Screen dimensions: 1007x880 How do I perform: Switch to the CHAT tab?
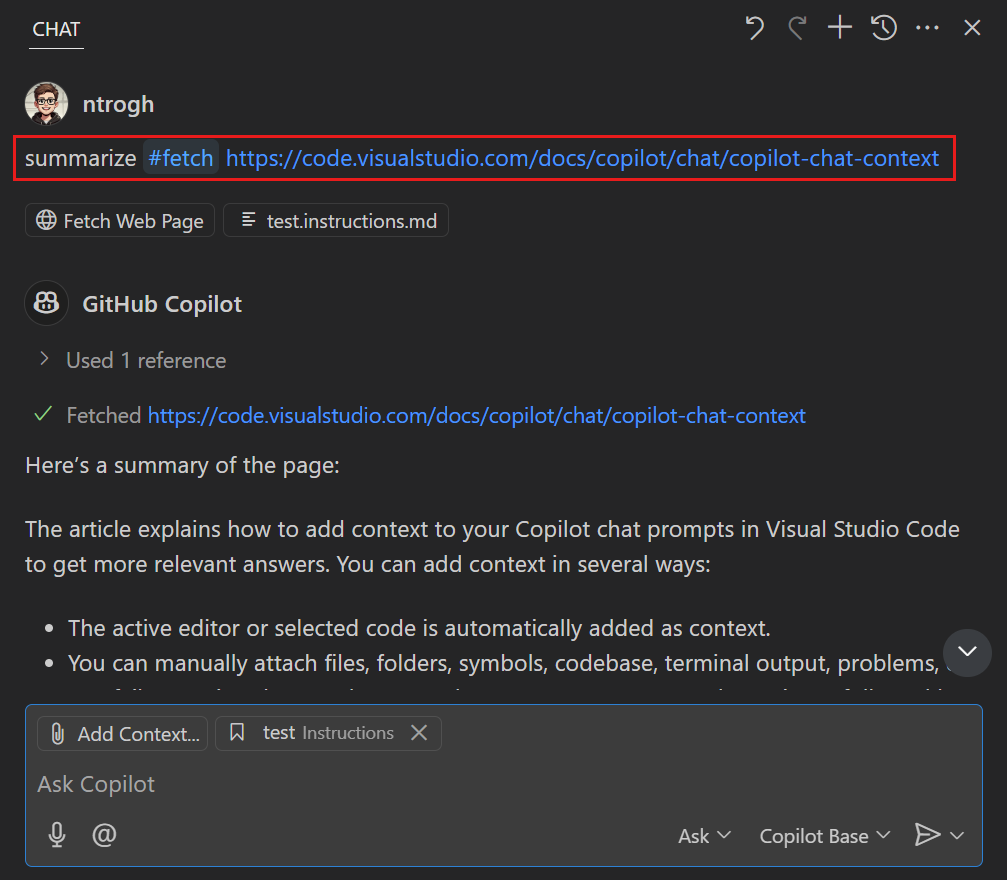(x=56, y=29)
